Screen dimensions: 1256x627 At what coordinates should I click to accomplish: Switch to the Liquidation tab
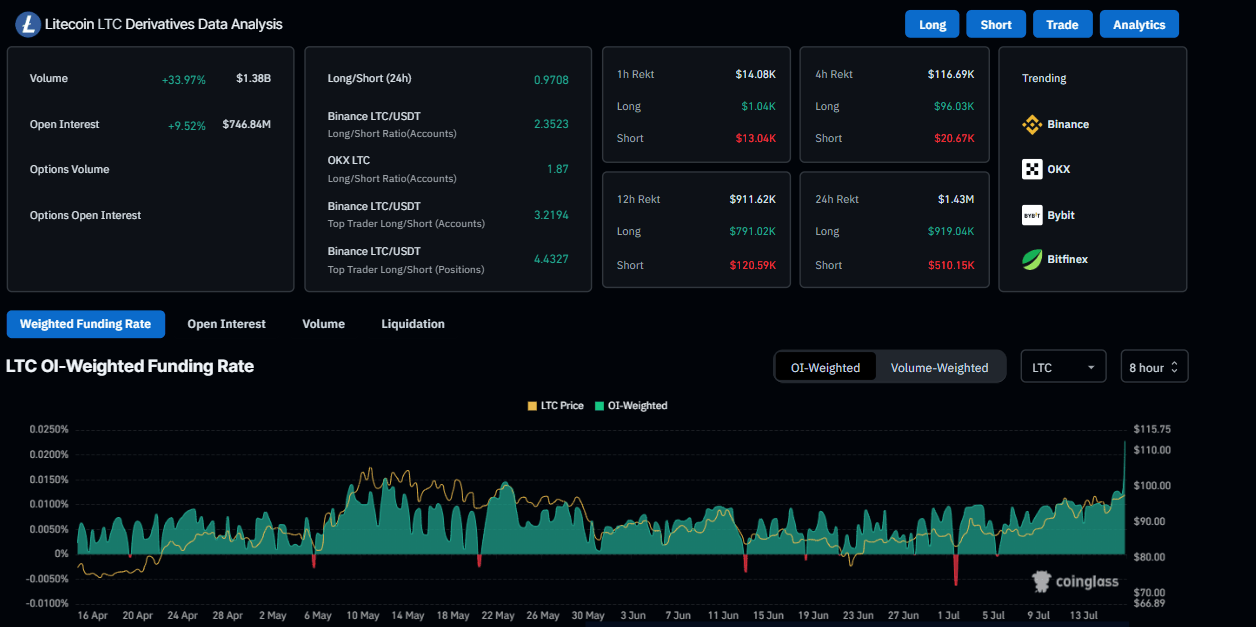412,323
